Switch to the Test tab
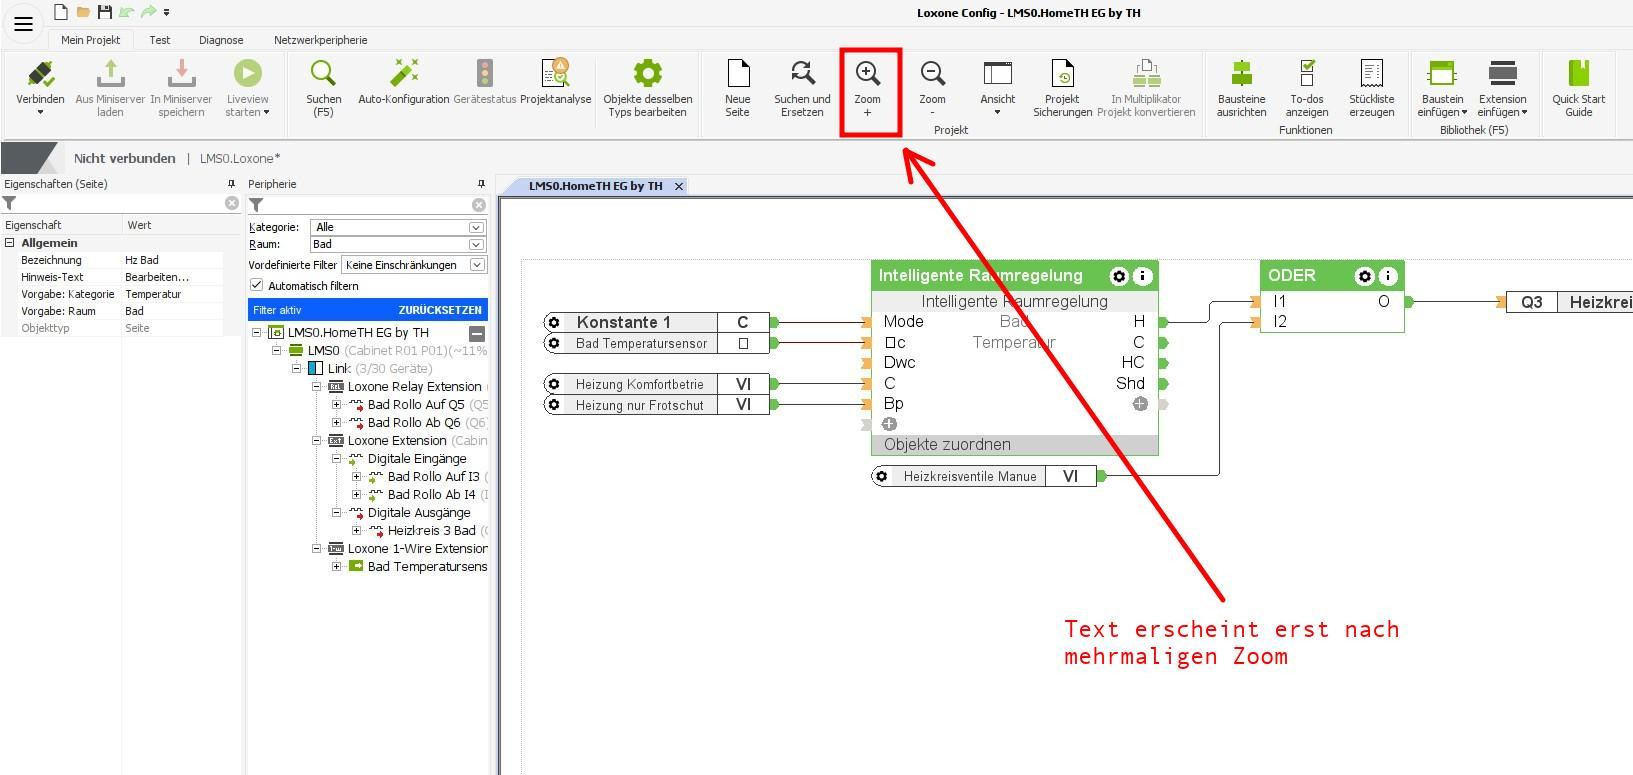Image resolution: width=1633 pixels, height=775 pixels. click(160, 40)
